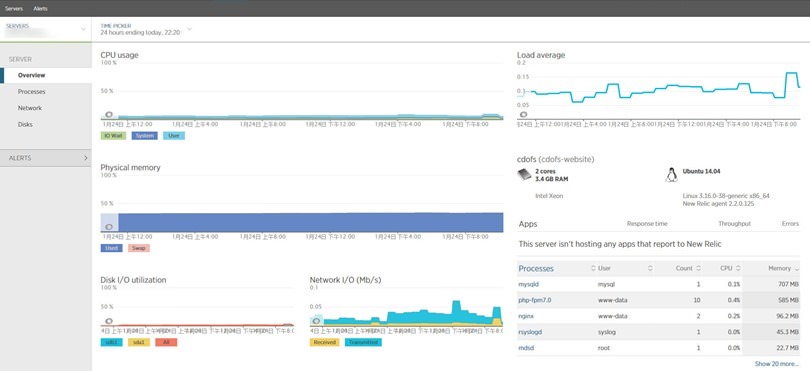Screen dimensions: 810x371
Task: Sort the process table by Count
Action: [x=688, y=269]
